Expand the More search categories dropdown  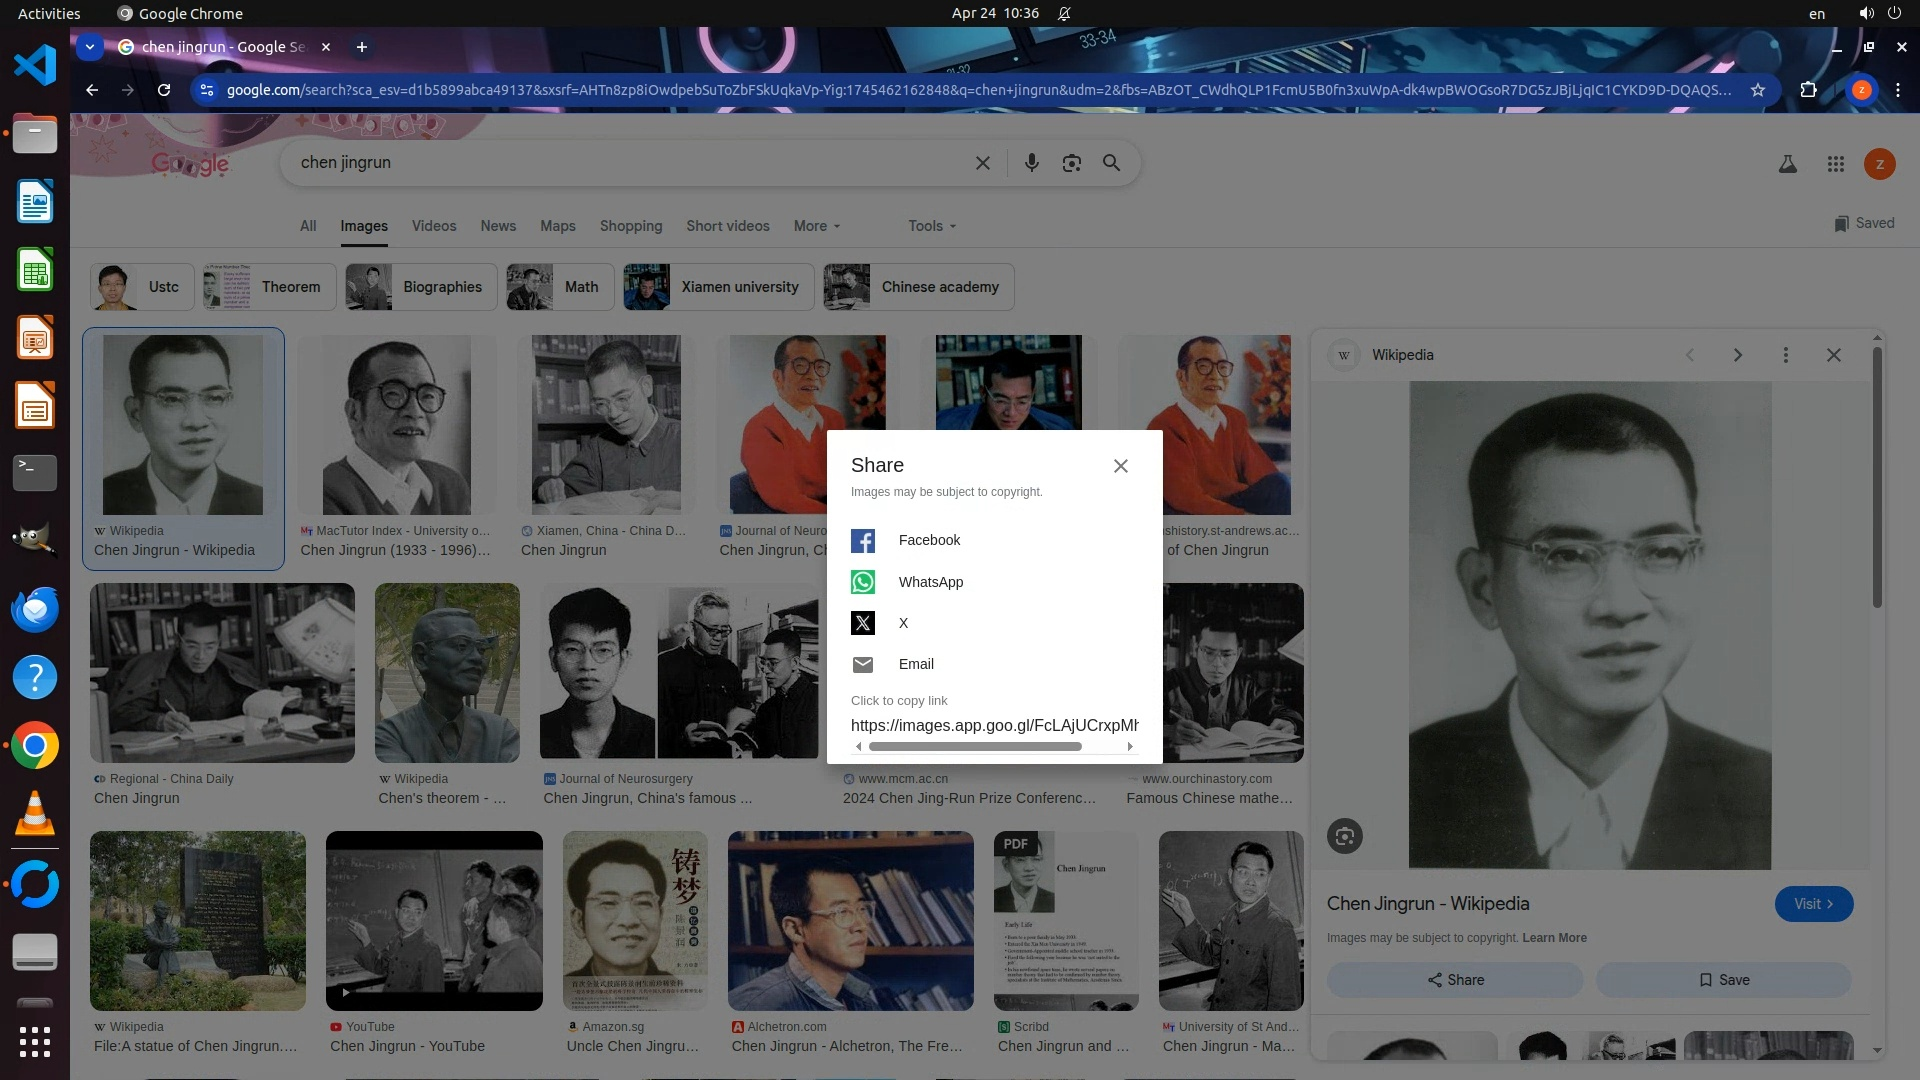816,226
